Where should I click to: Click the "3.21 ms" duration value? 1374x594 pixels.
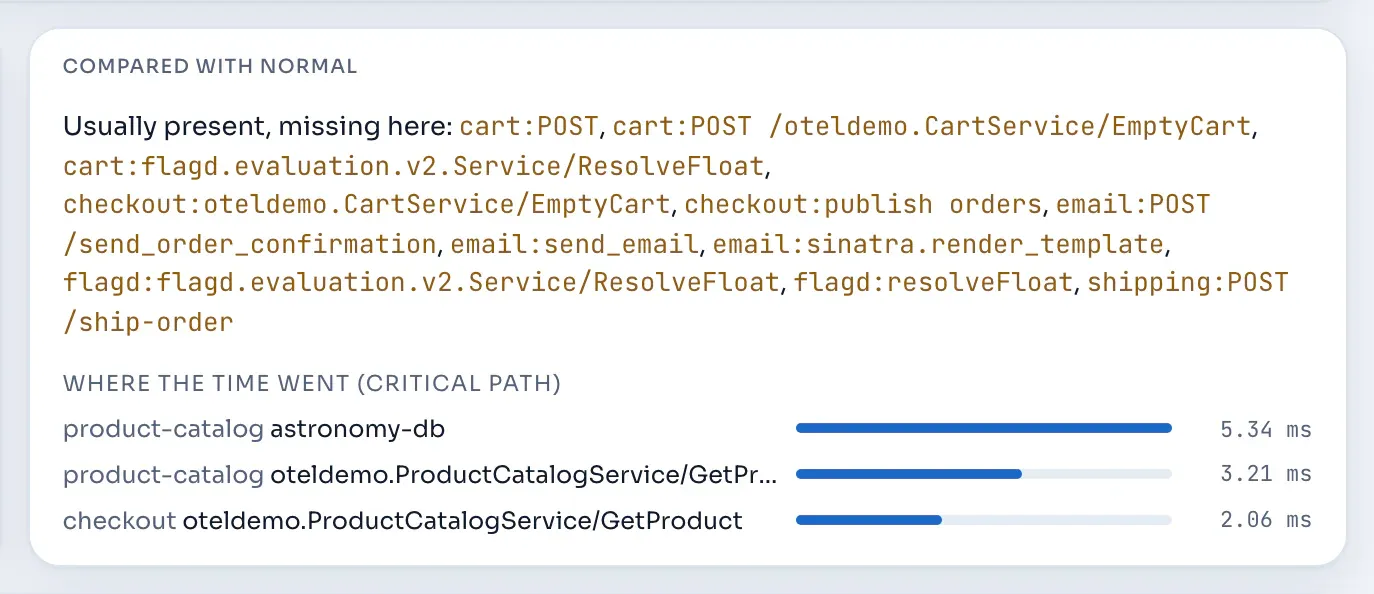tap(1266, 474)
